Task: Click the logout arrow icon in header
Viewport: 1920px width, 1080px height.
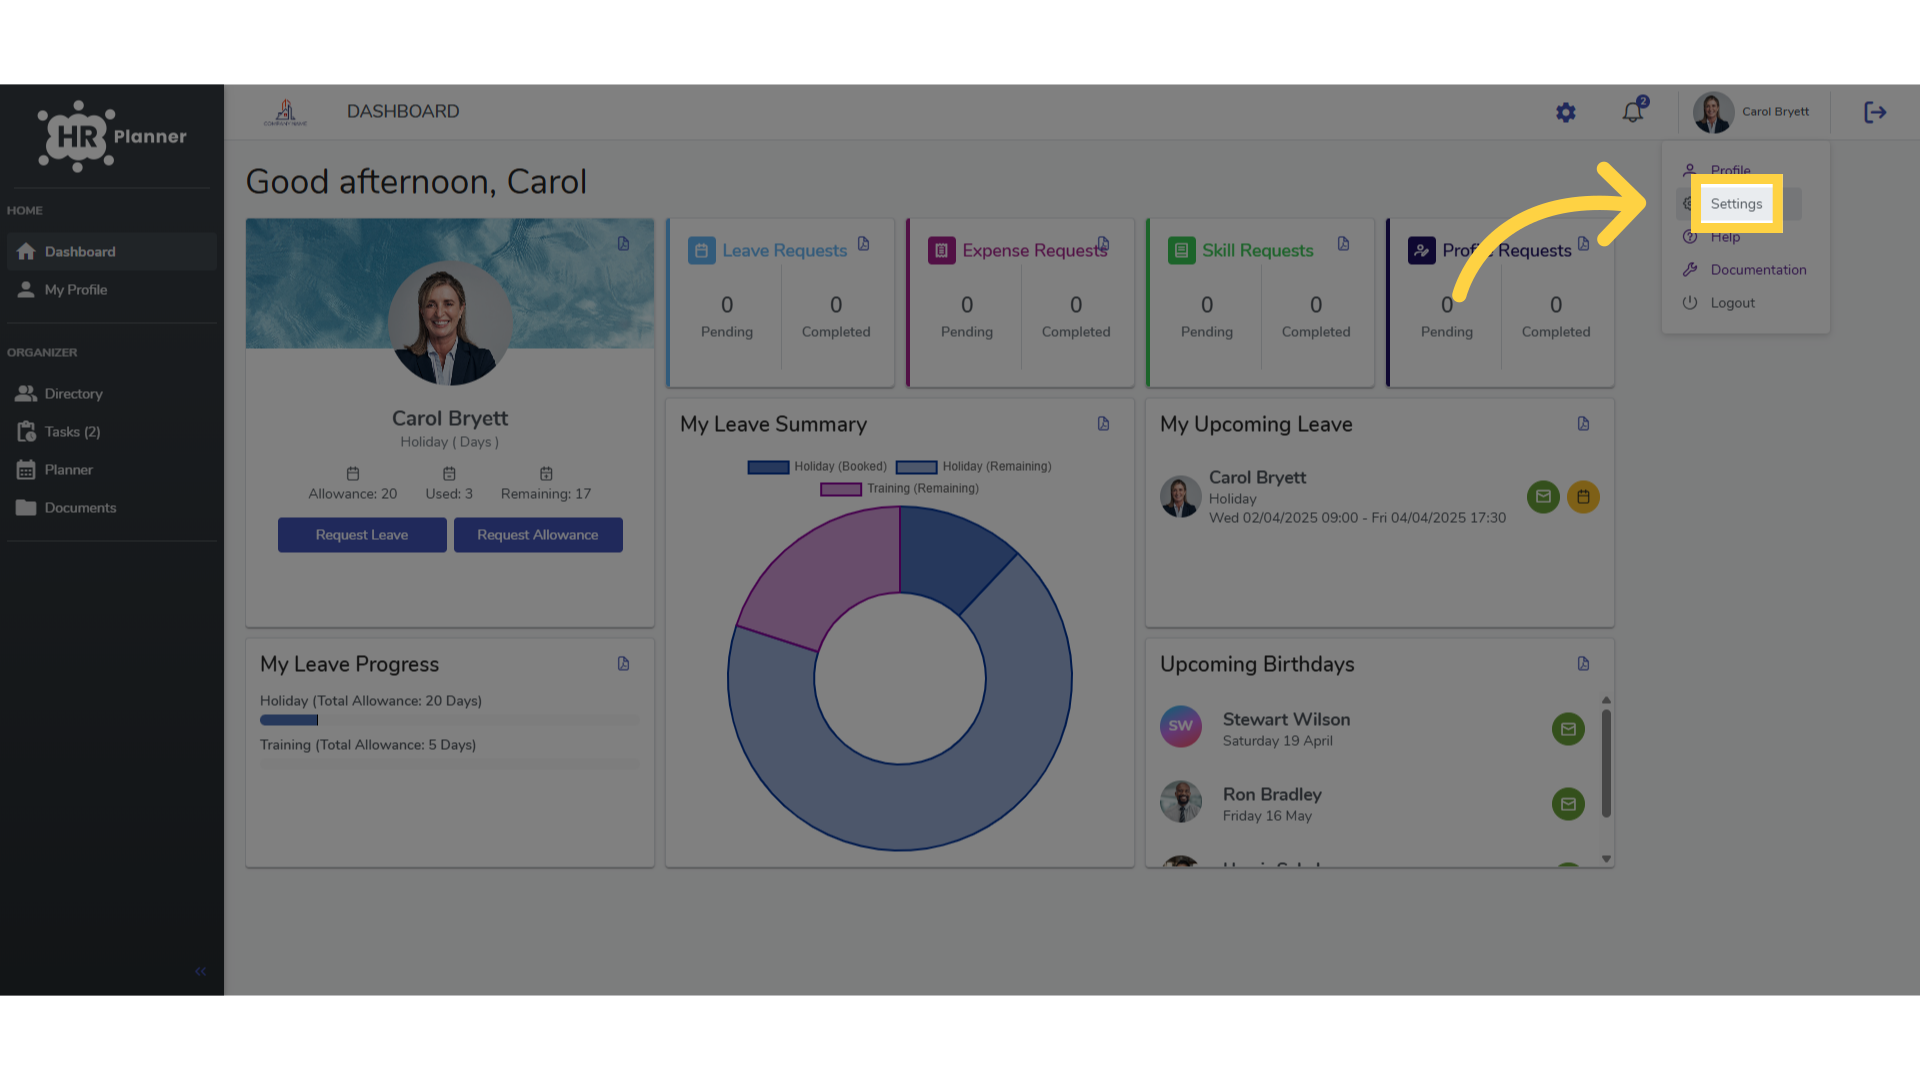Action: coord(1875,112)
